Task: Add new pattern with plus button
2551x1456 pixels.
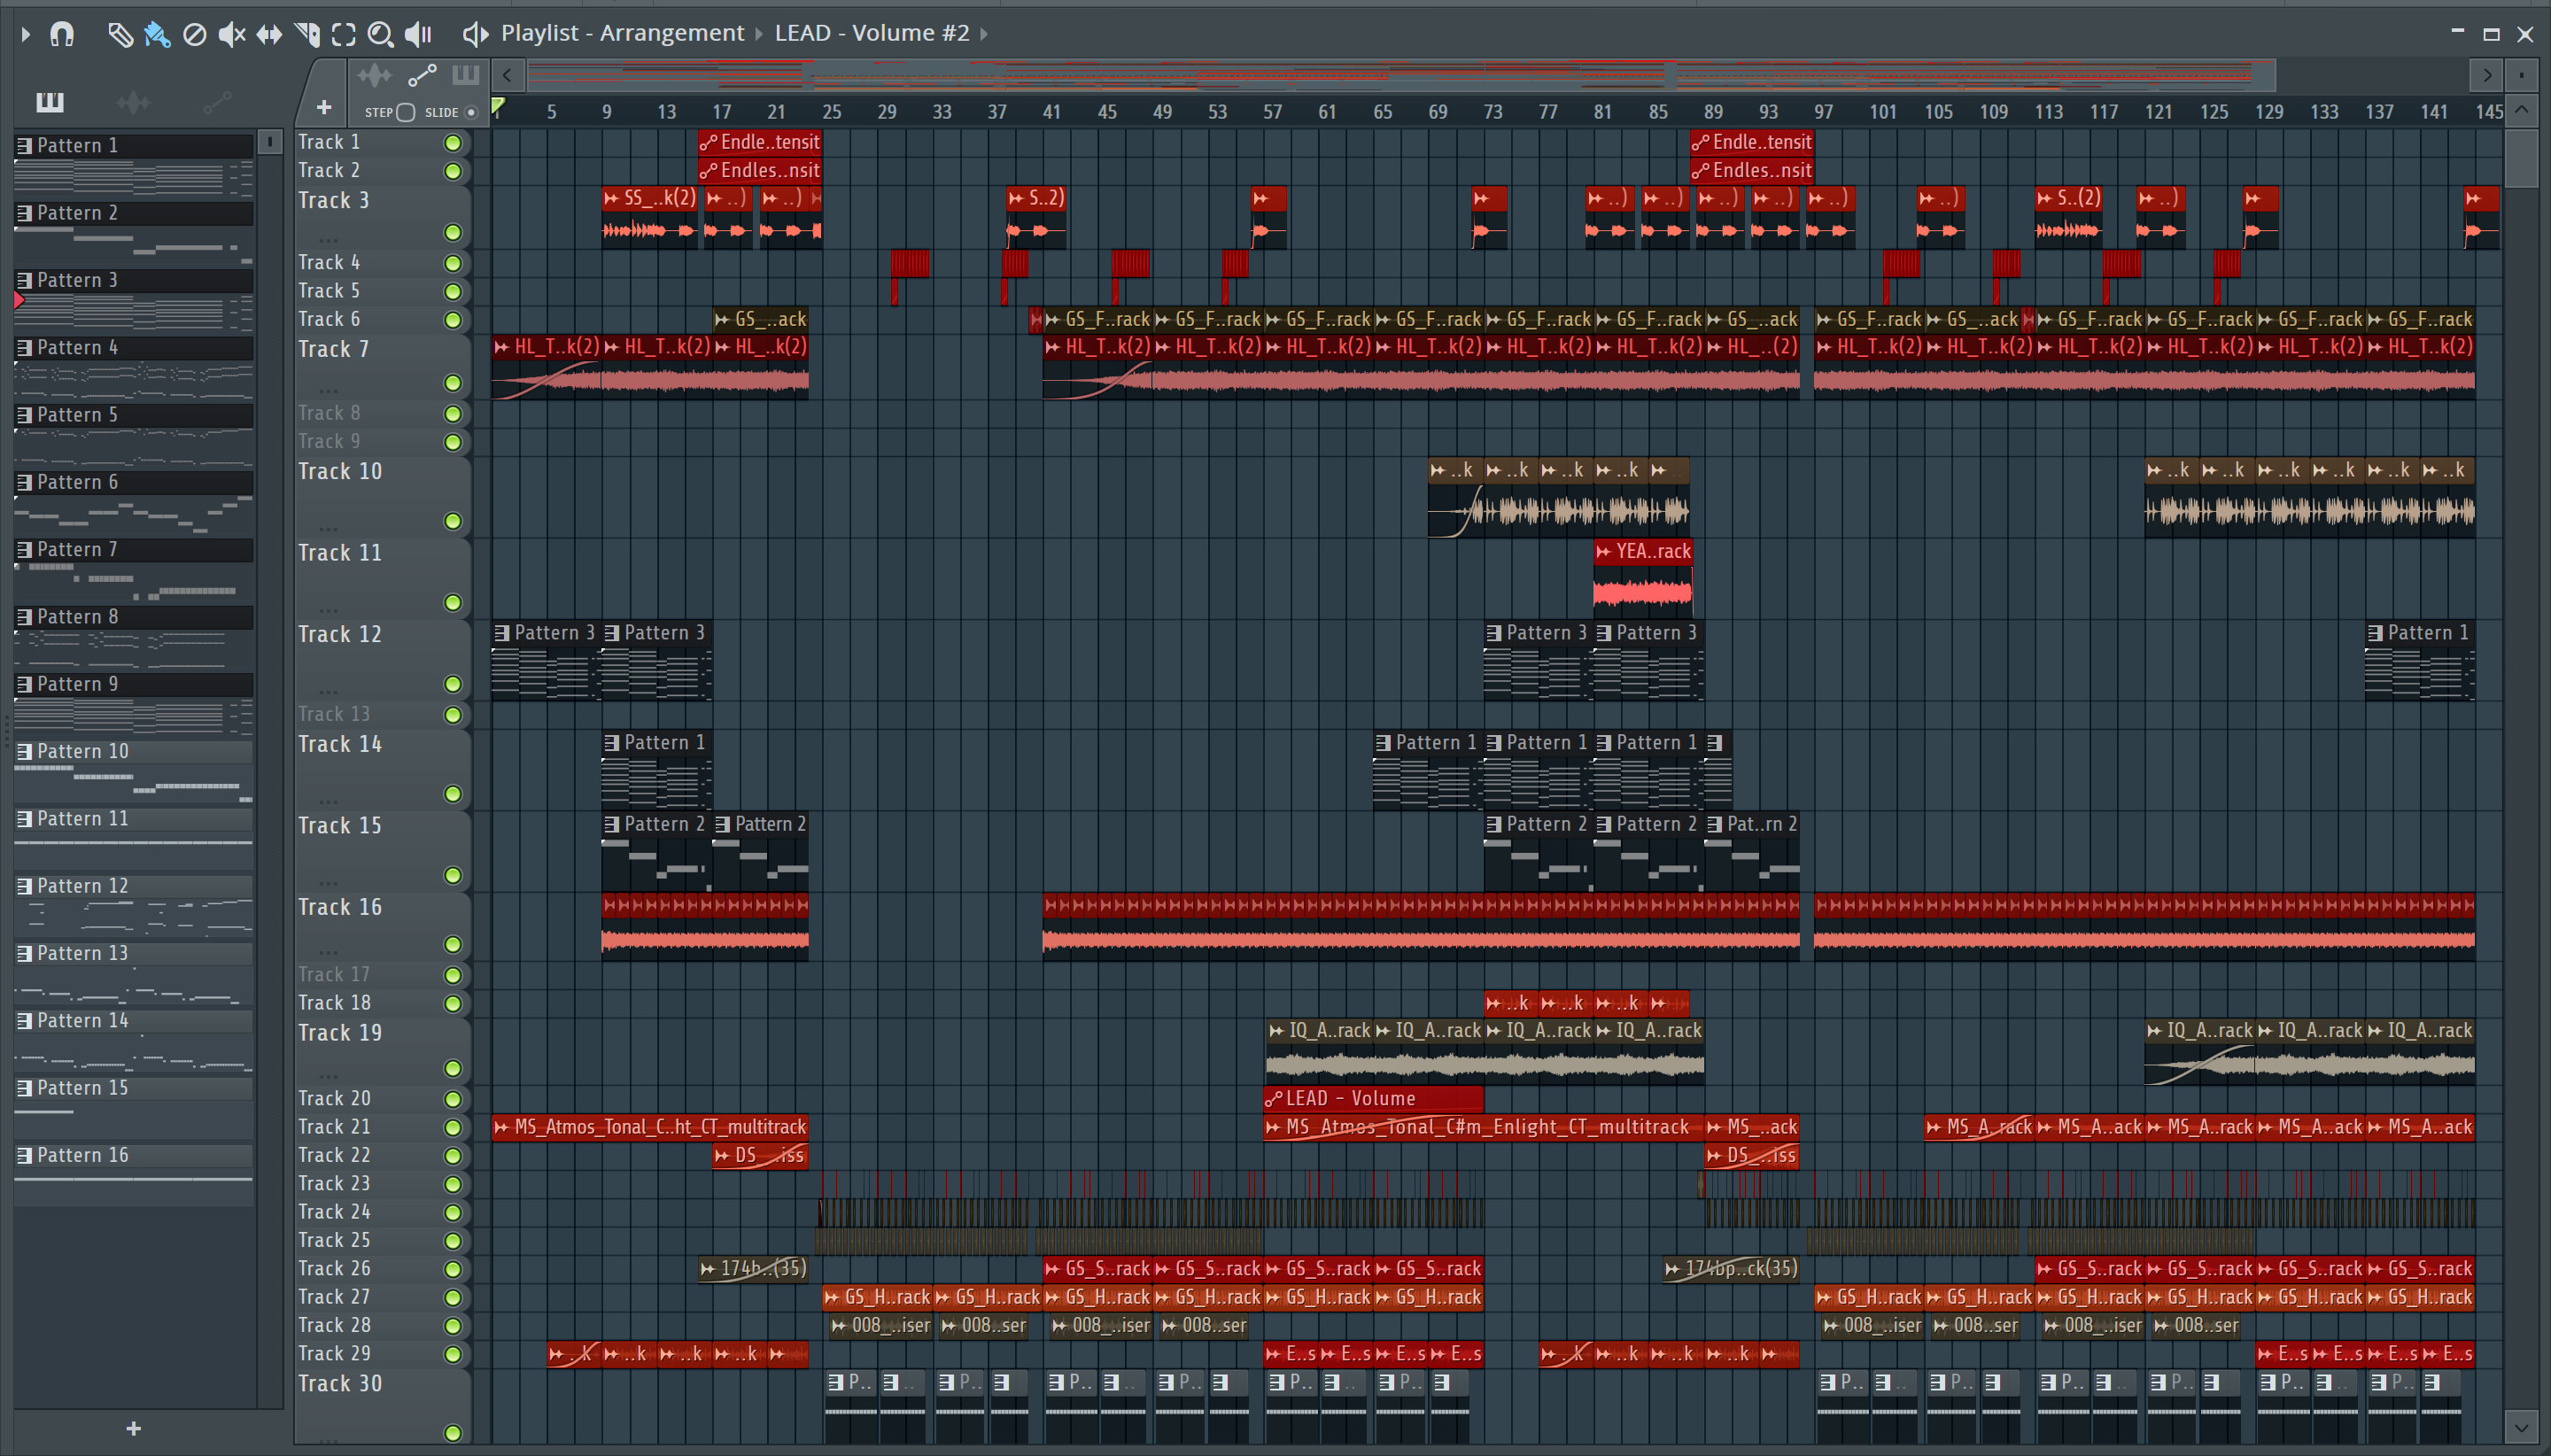Action: [133, 1429]
